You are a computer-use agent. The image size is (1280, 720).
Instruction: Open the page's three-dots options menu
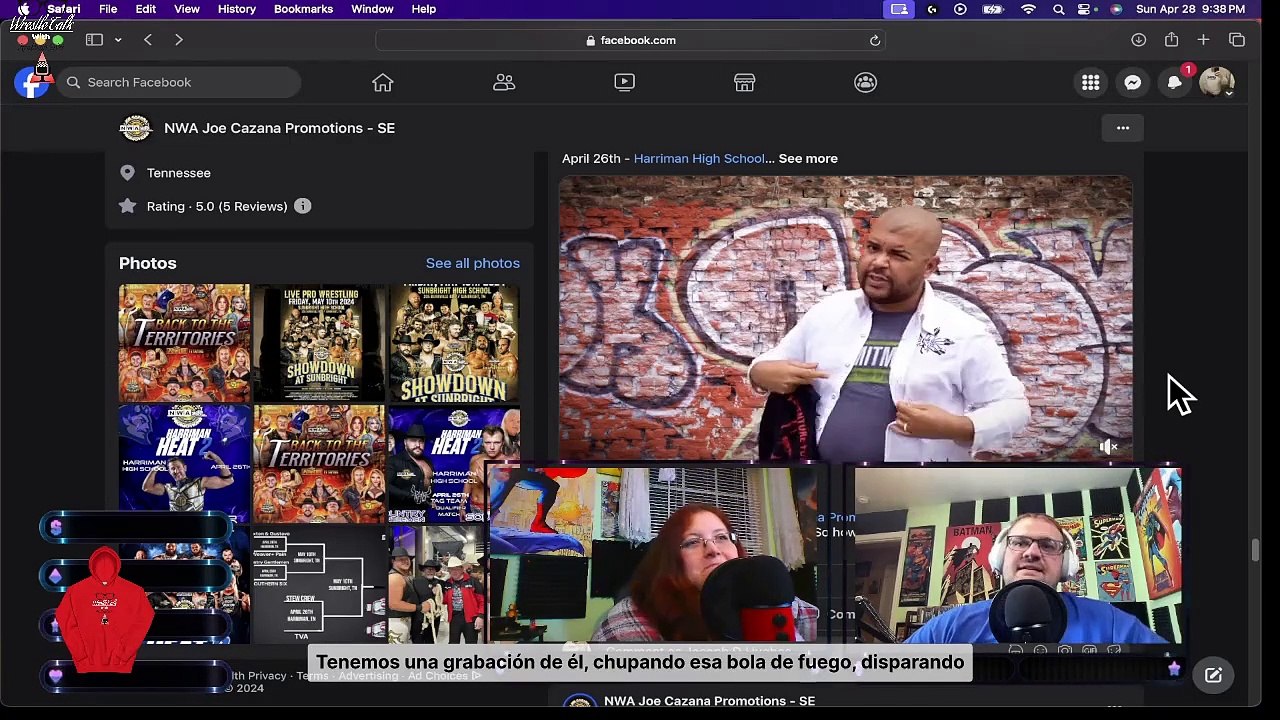1122,128
